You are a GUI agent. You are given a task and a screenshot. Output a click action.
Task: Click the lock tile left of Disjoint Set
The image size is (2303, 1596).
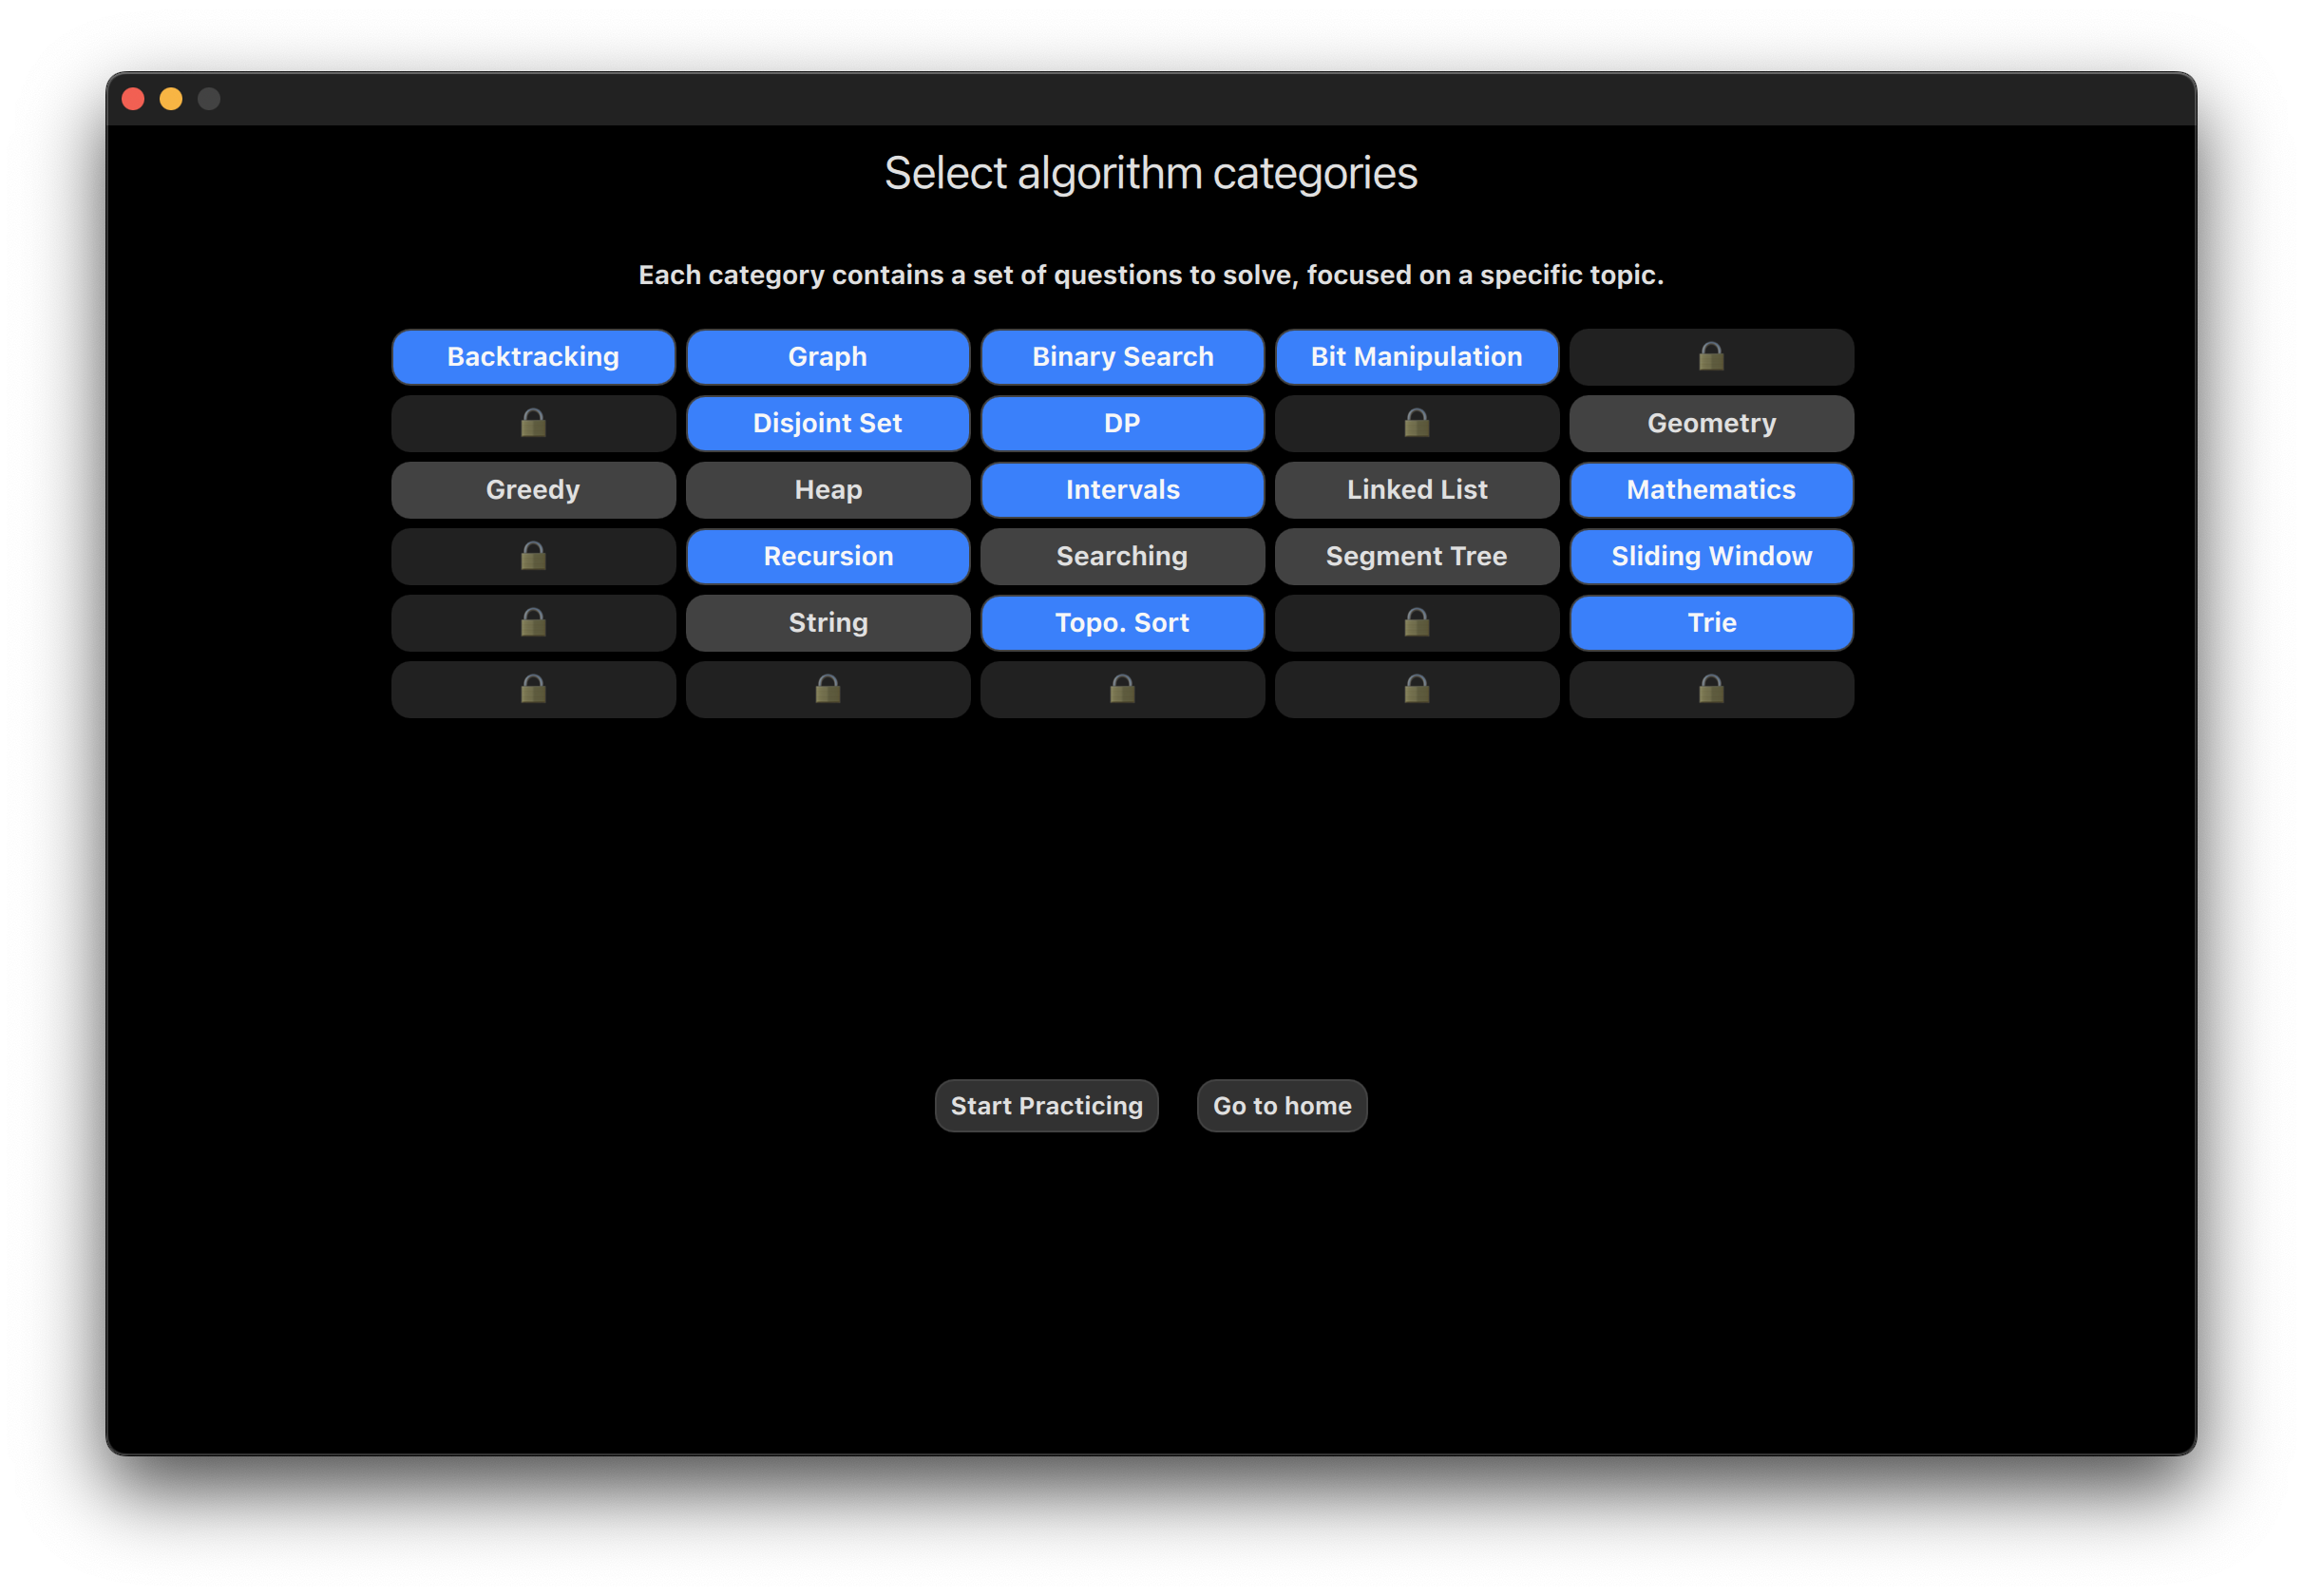click(533, 423)
